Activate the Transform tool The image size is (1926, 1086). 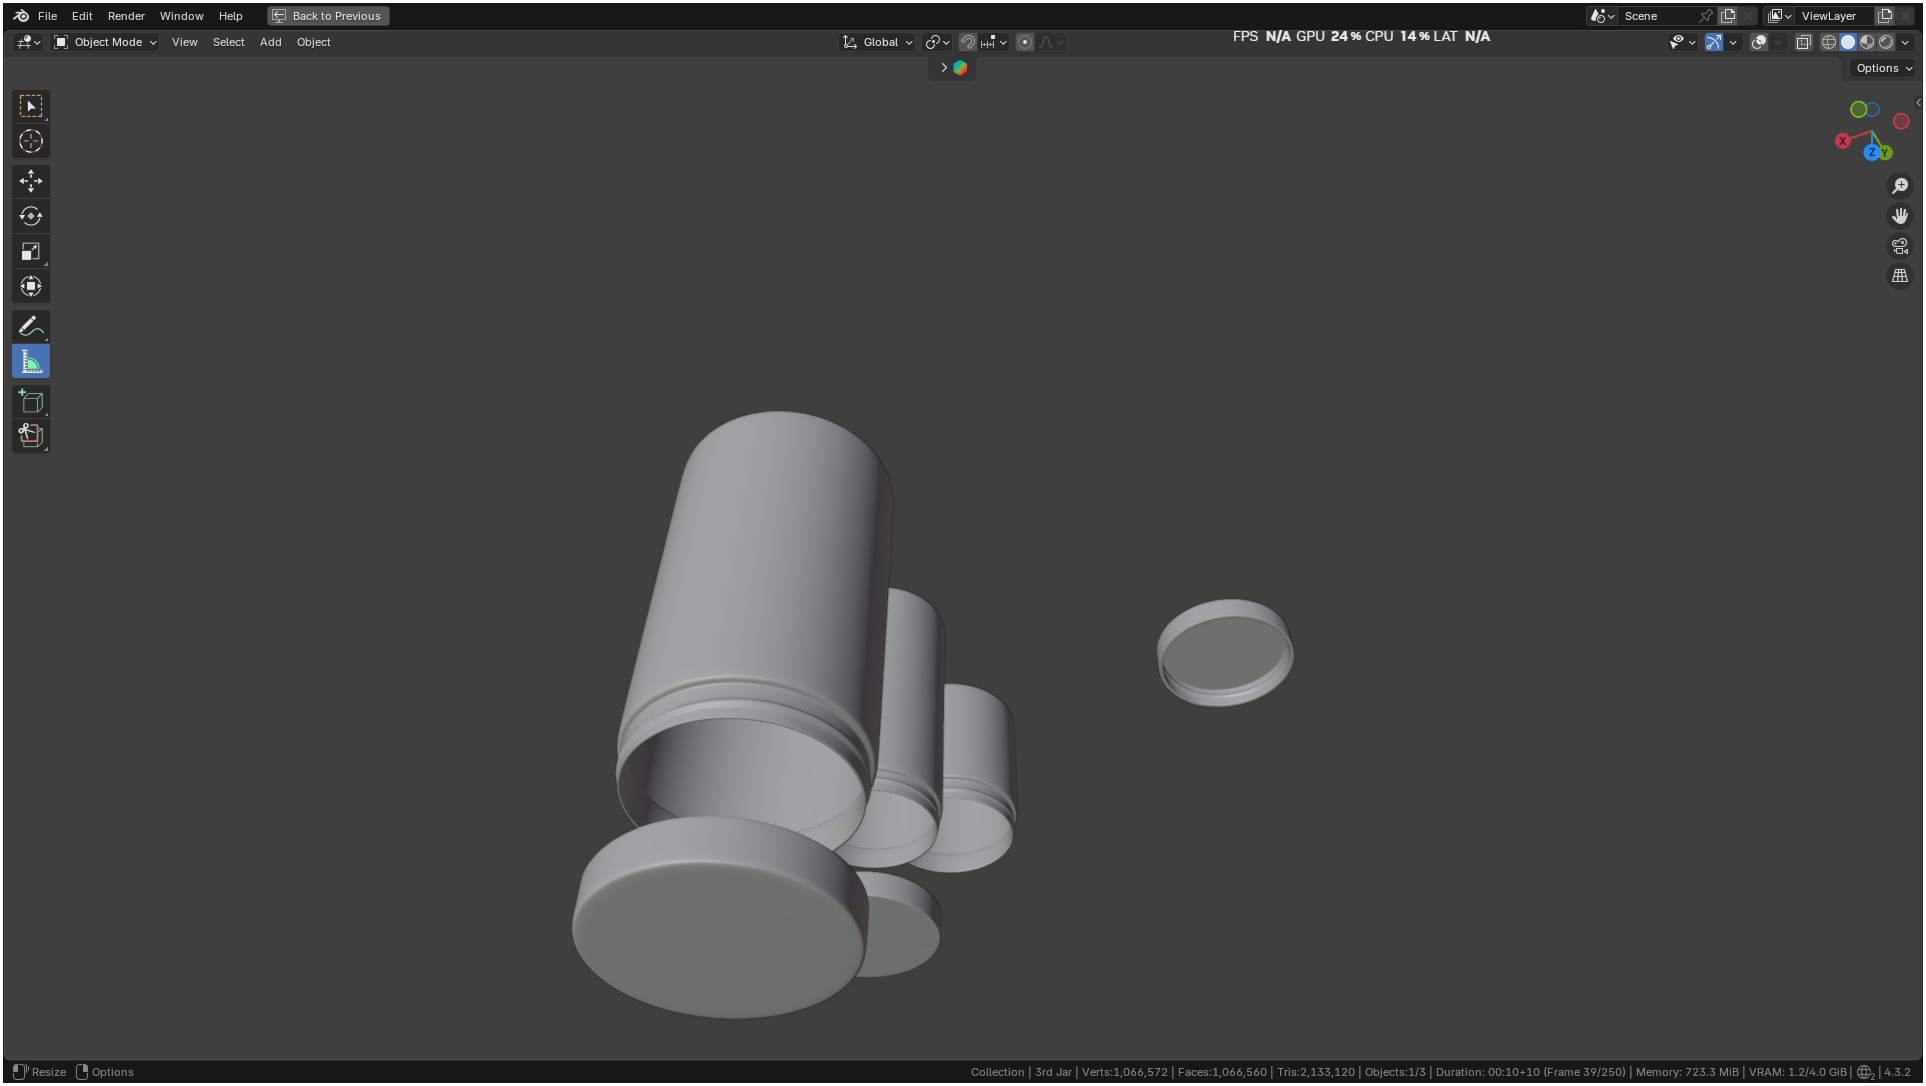[31, 286]
